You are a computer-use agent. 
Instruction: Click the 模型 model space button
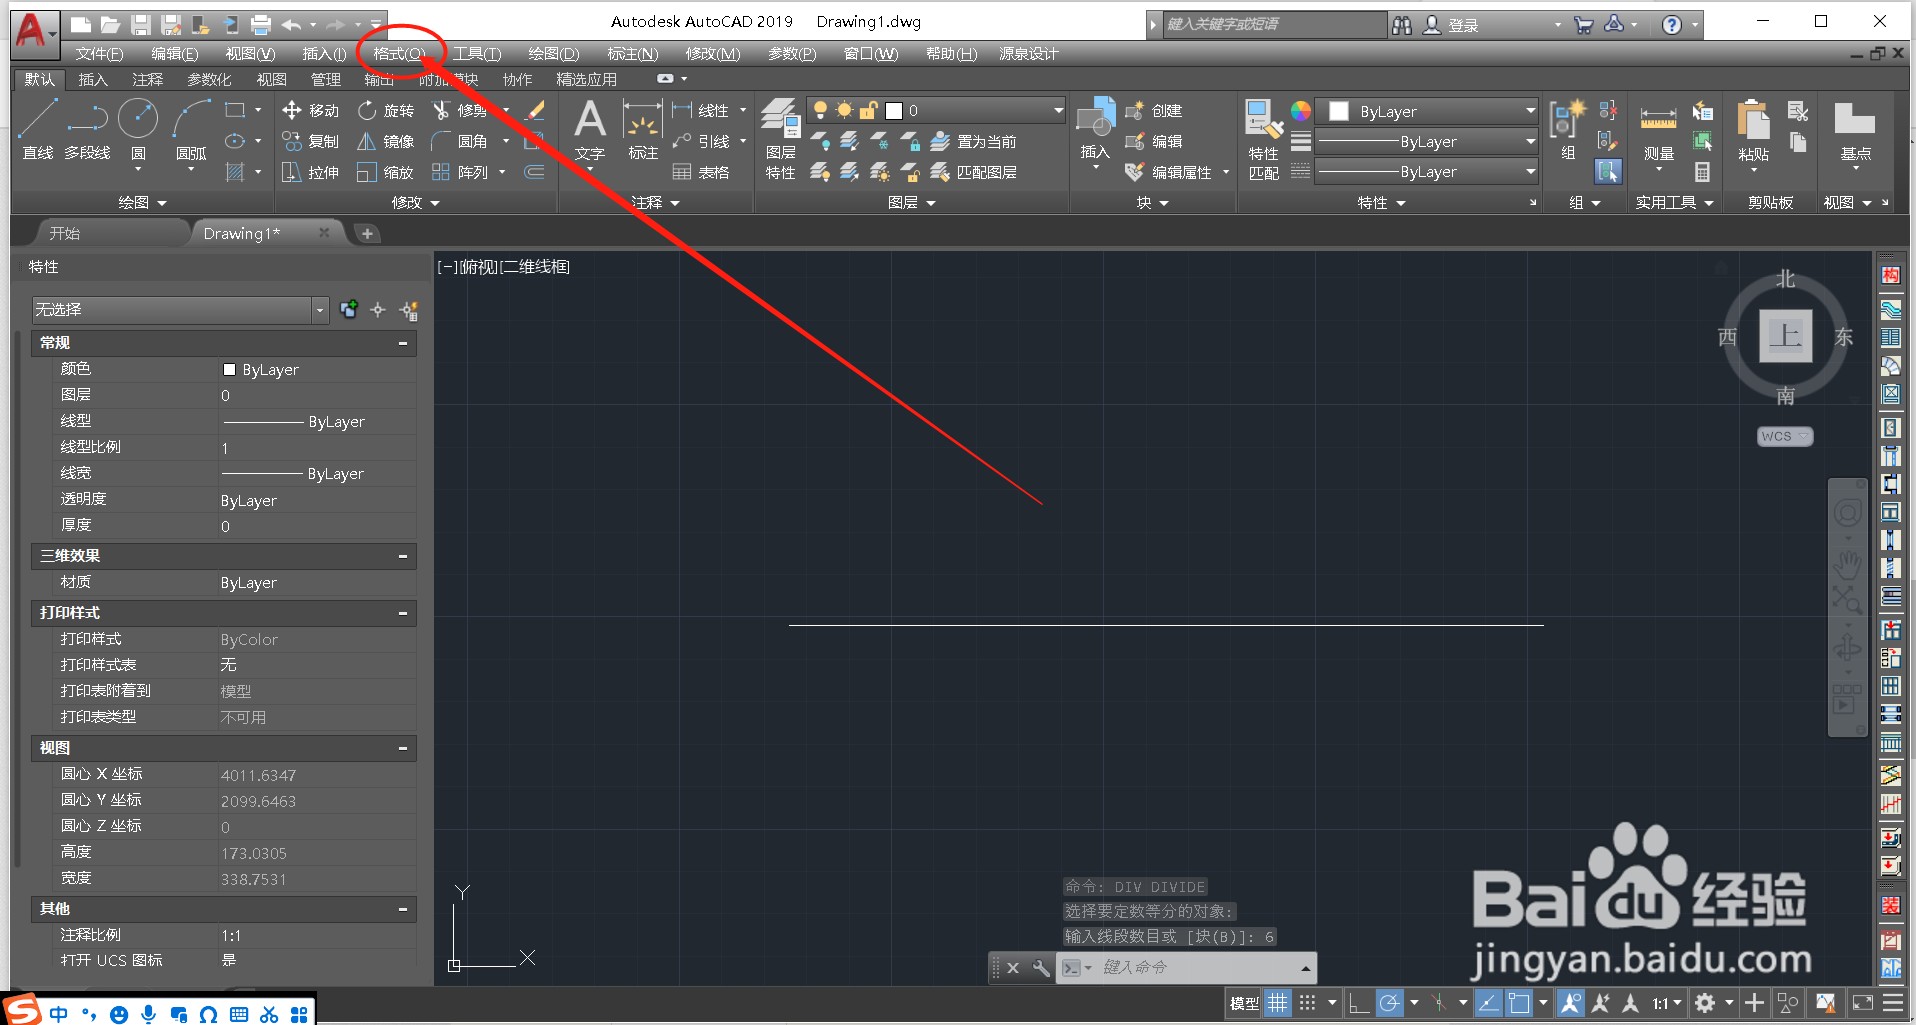tap(1244, 1003)
